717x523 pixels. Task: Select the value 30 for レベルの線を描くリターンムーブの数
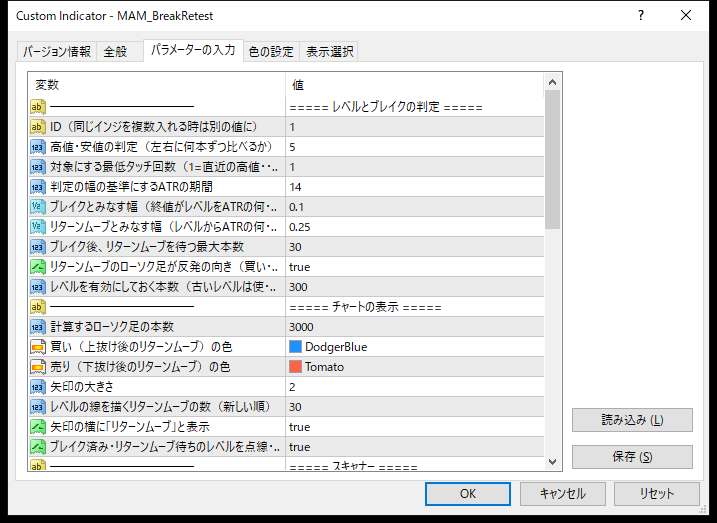415,407
